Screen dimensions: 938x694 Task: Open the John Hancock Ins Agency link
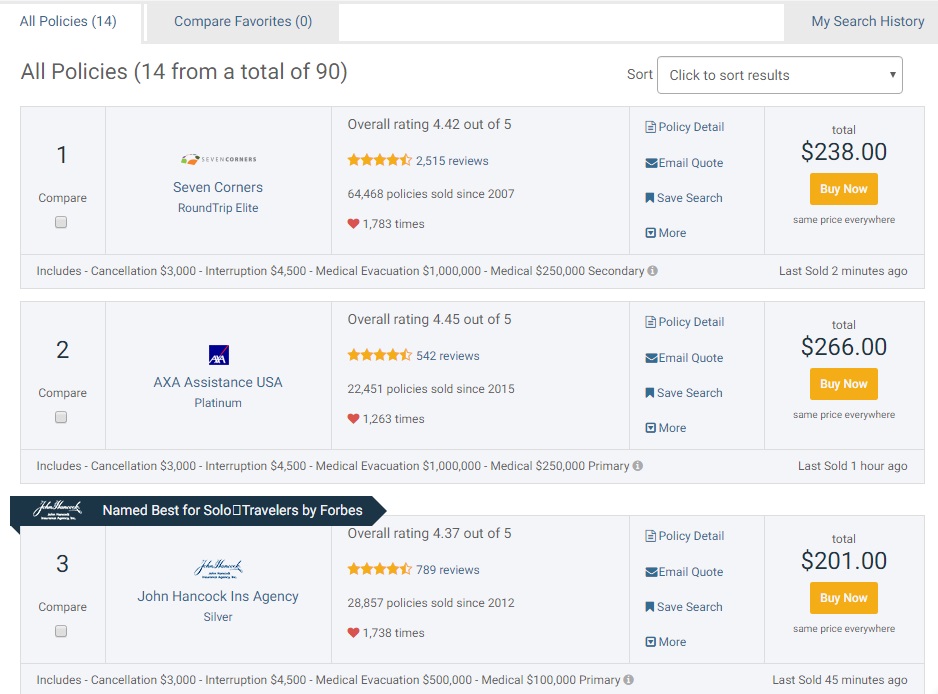coord(218,596)
